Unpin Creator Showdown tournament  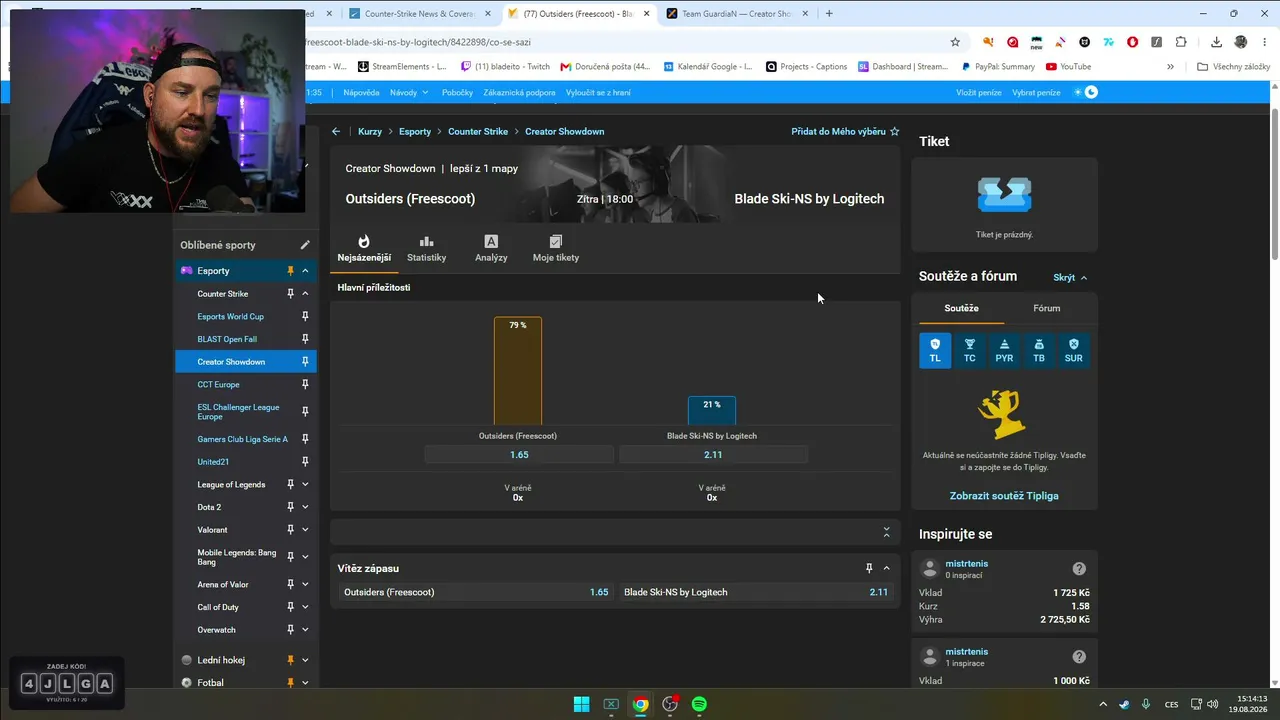click(305, 362)
